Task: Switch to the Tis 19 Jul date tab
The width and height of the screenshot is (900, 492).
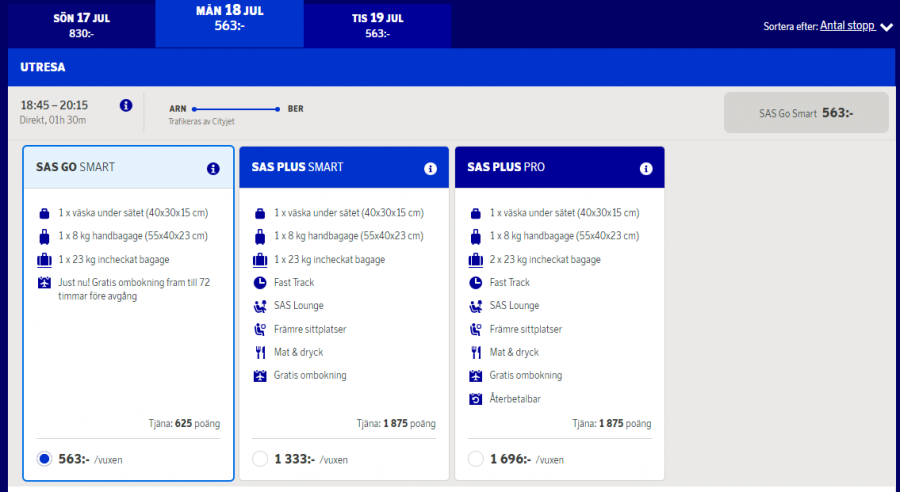Action: (x=376, y=25)
